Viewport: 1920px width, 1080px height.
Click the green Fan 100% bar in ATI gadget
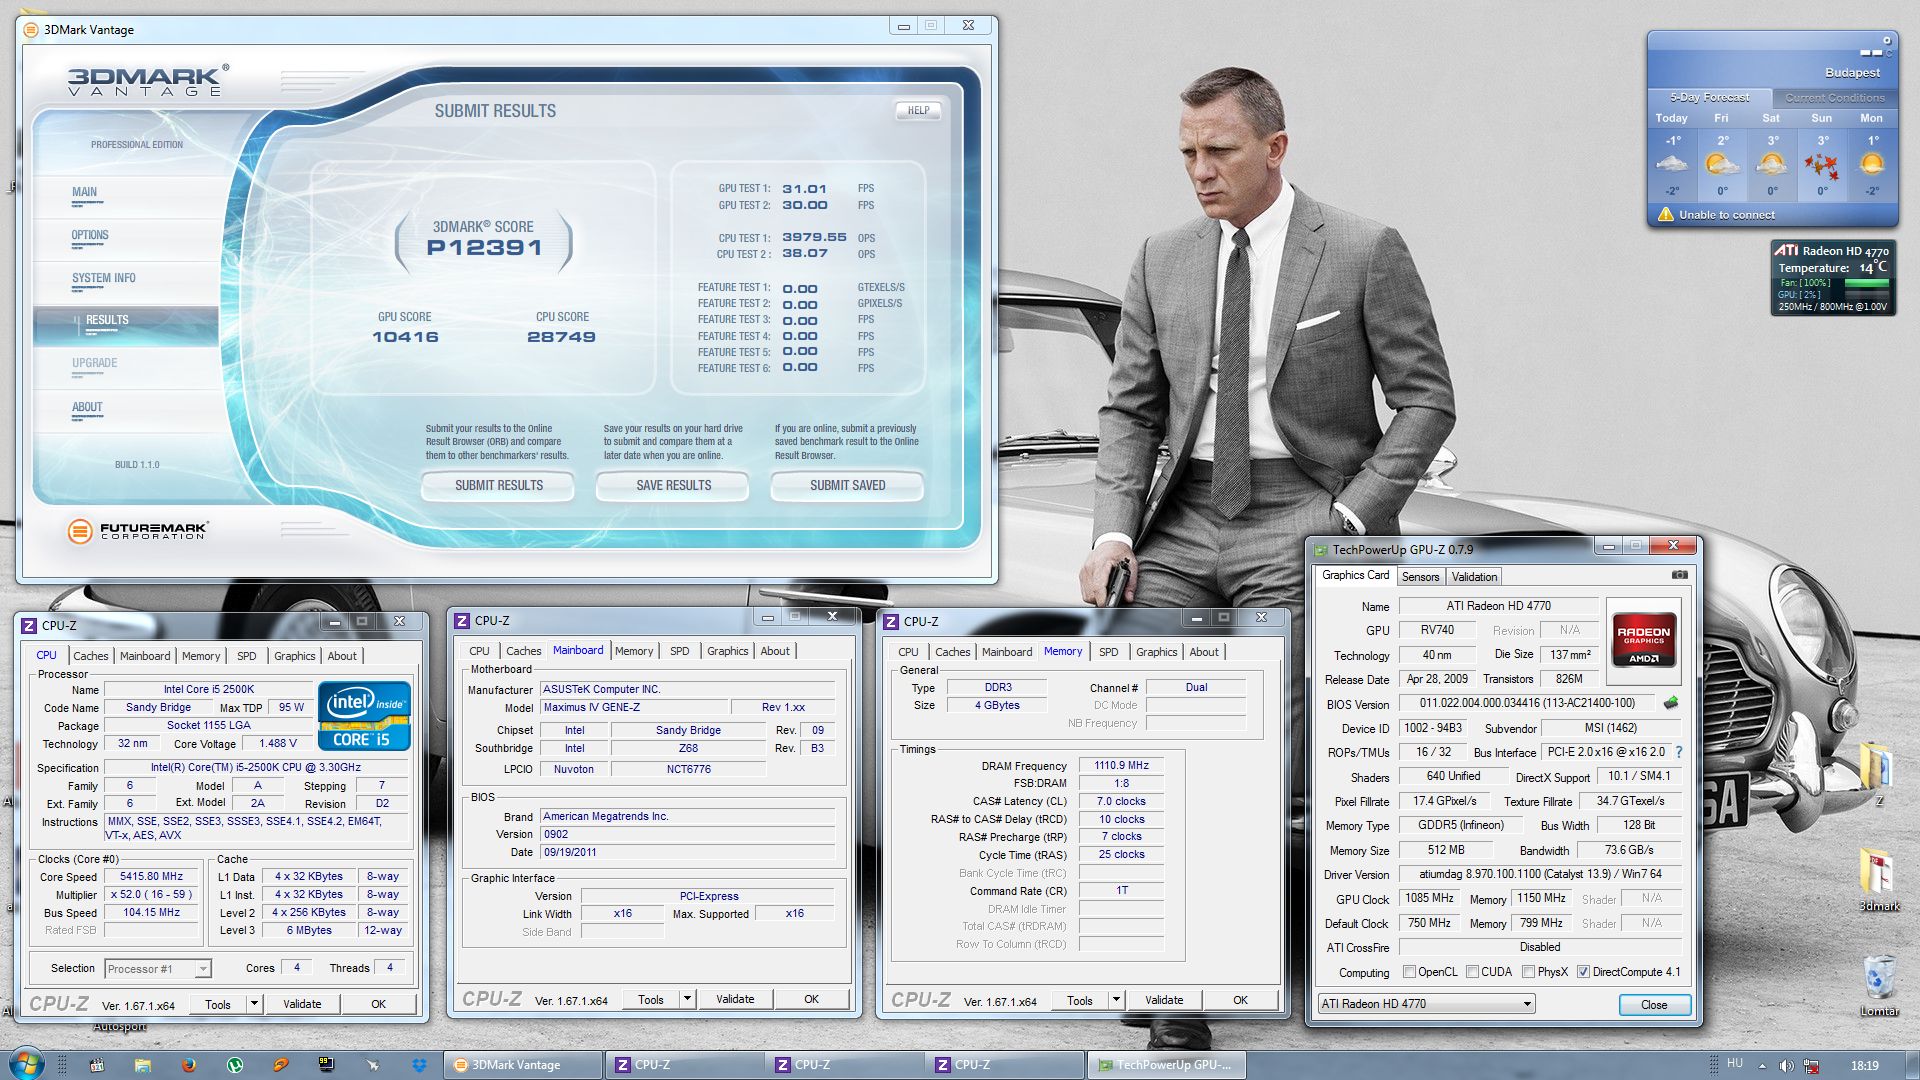(1865, 283)
